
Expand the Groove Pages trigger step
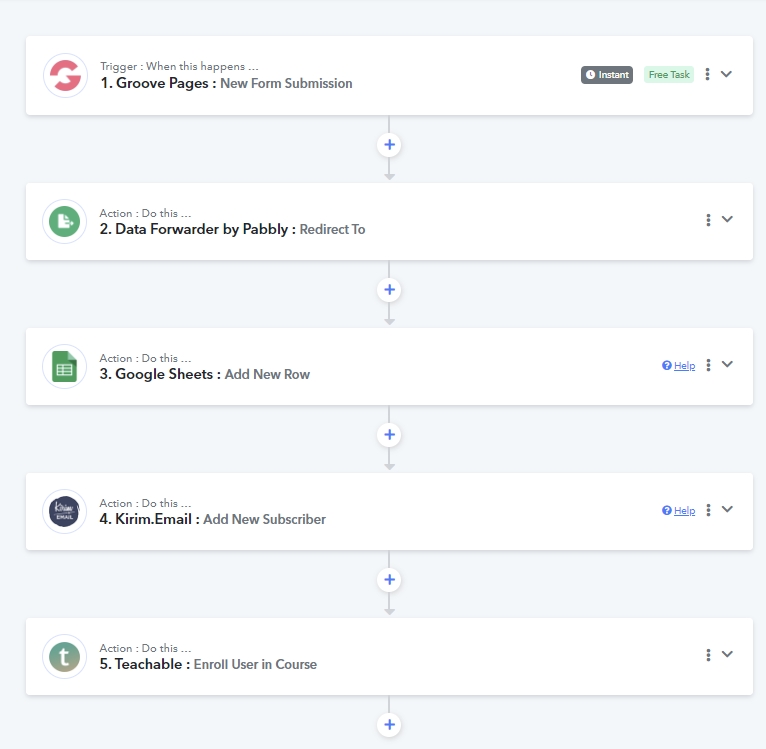pos(726,74)
